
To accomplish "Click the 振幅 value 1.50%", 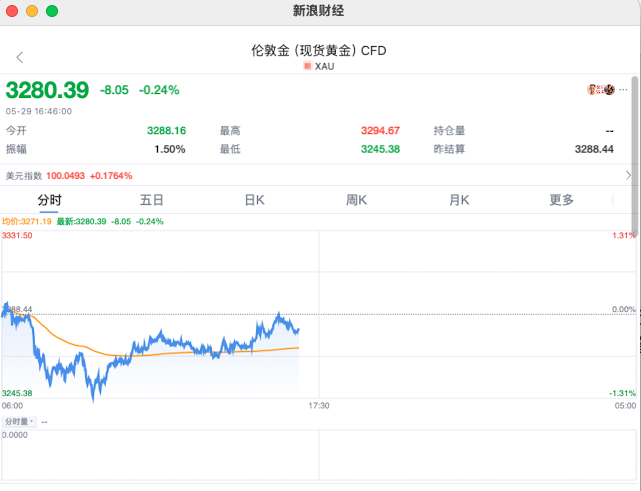I will (170, 149).
